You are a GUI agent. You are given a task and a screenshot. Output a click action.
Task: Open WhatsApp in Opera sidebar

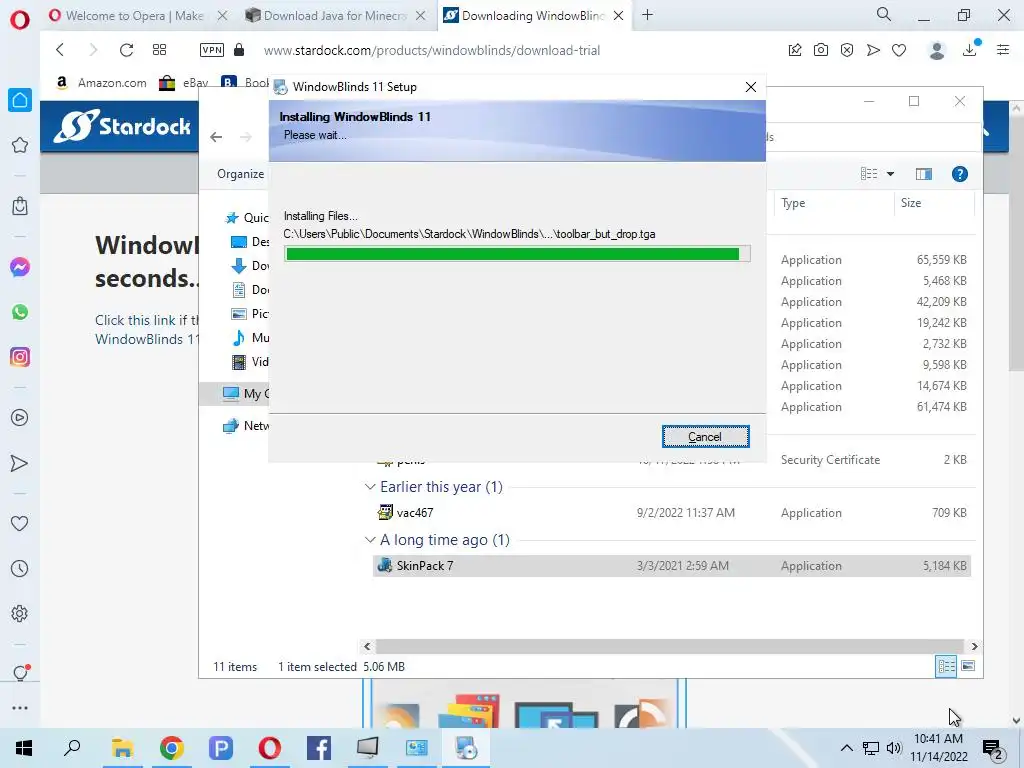pyautogui.click(x=20, y=312)
